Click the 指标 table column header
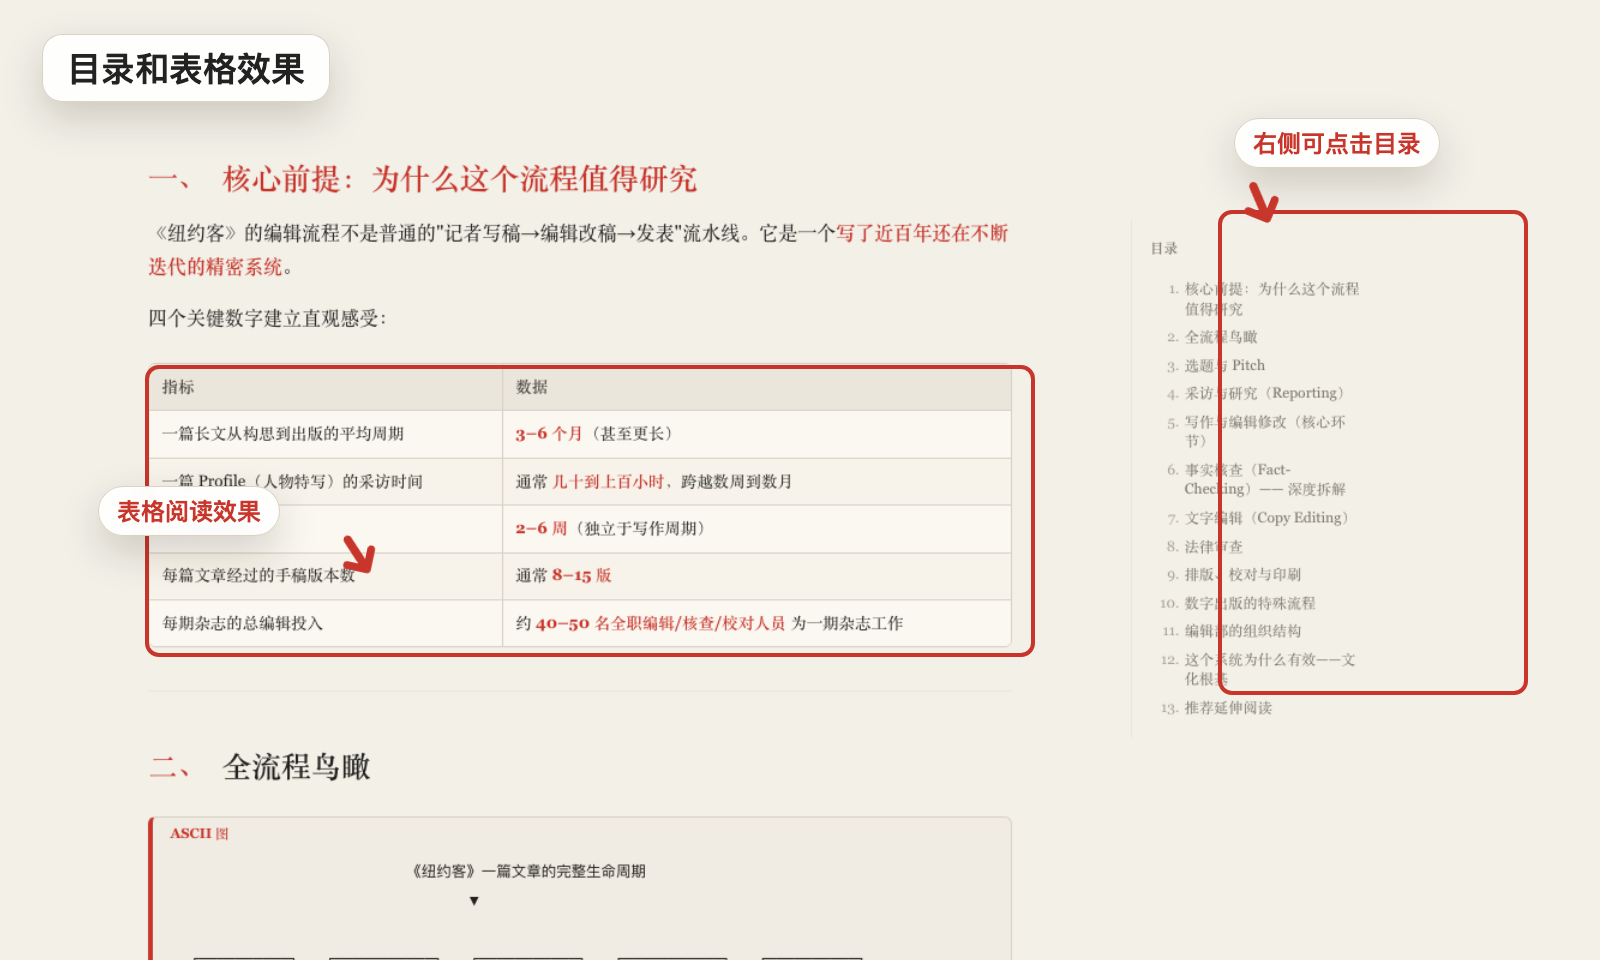Viewport: 1600px width, 960px height. pos(325,387)
